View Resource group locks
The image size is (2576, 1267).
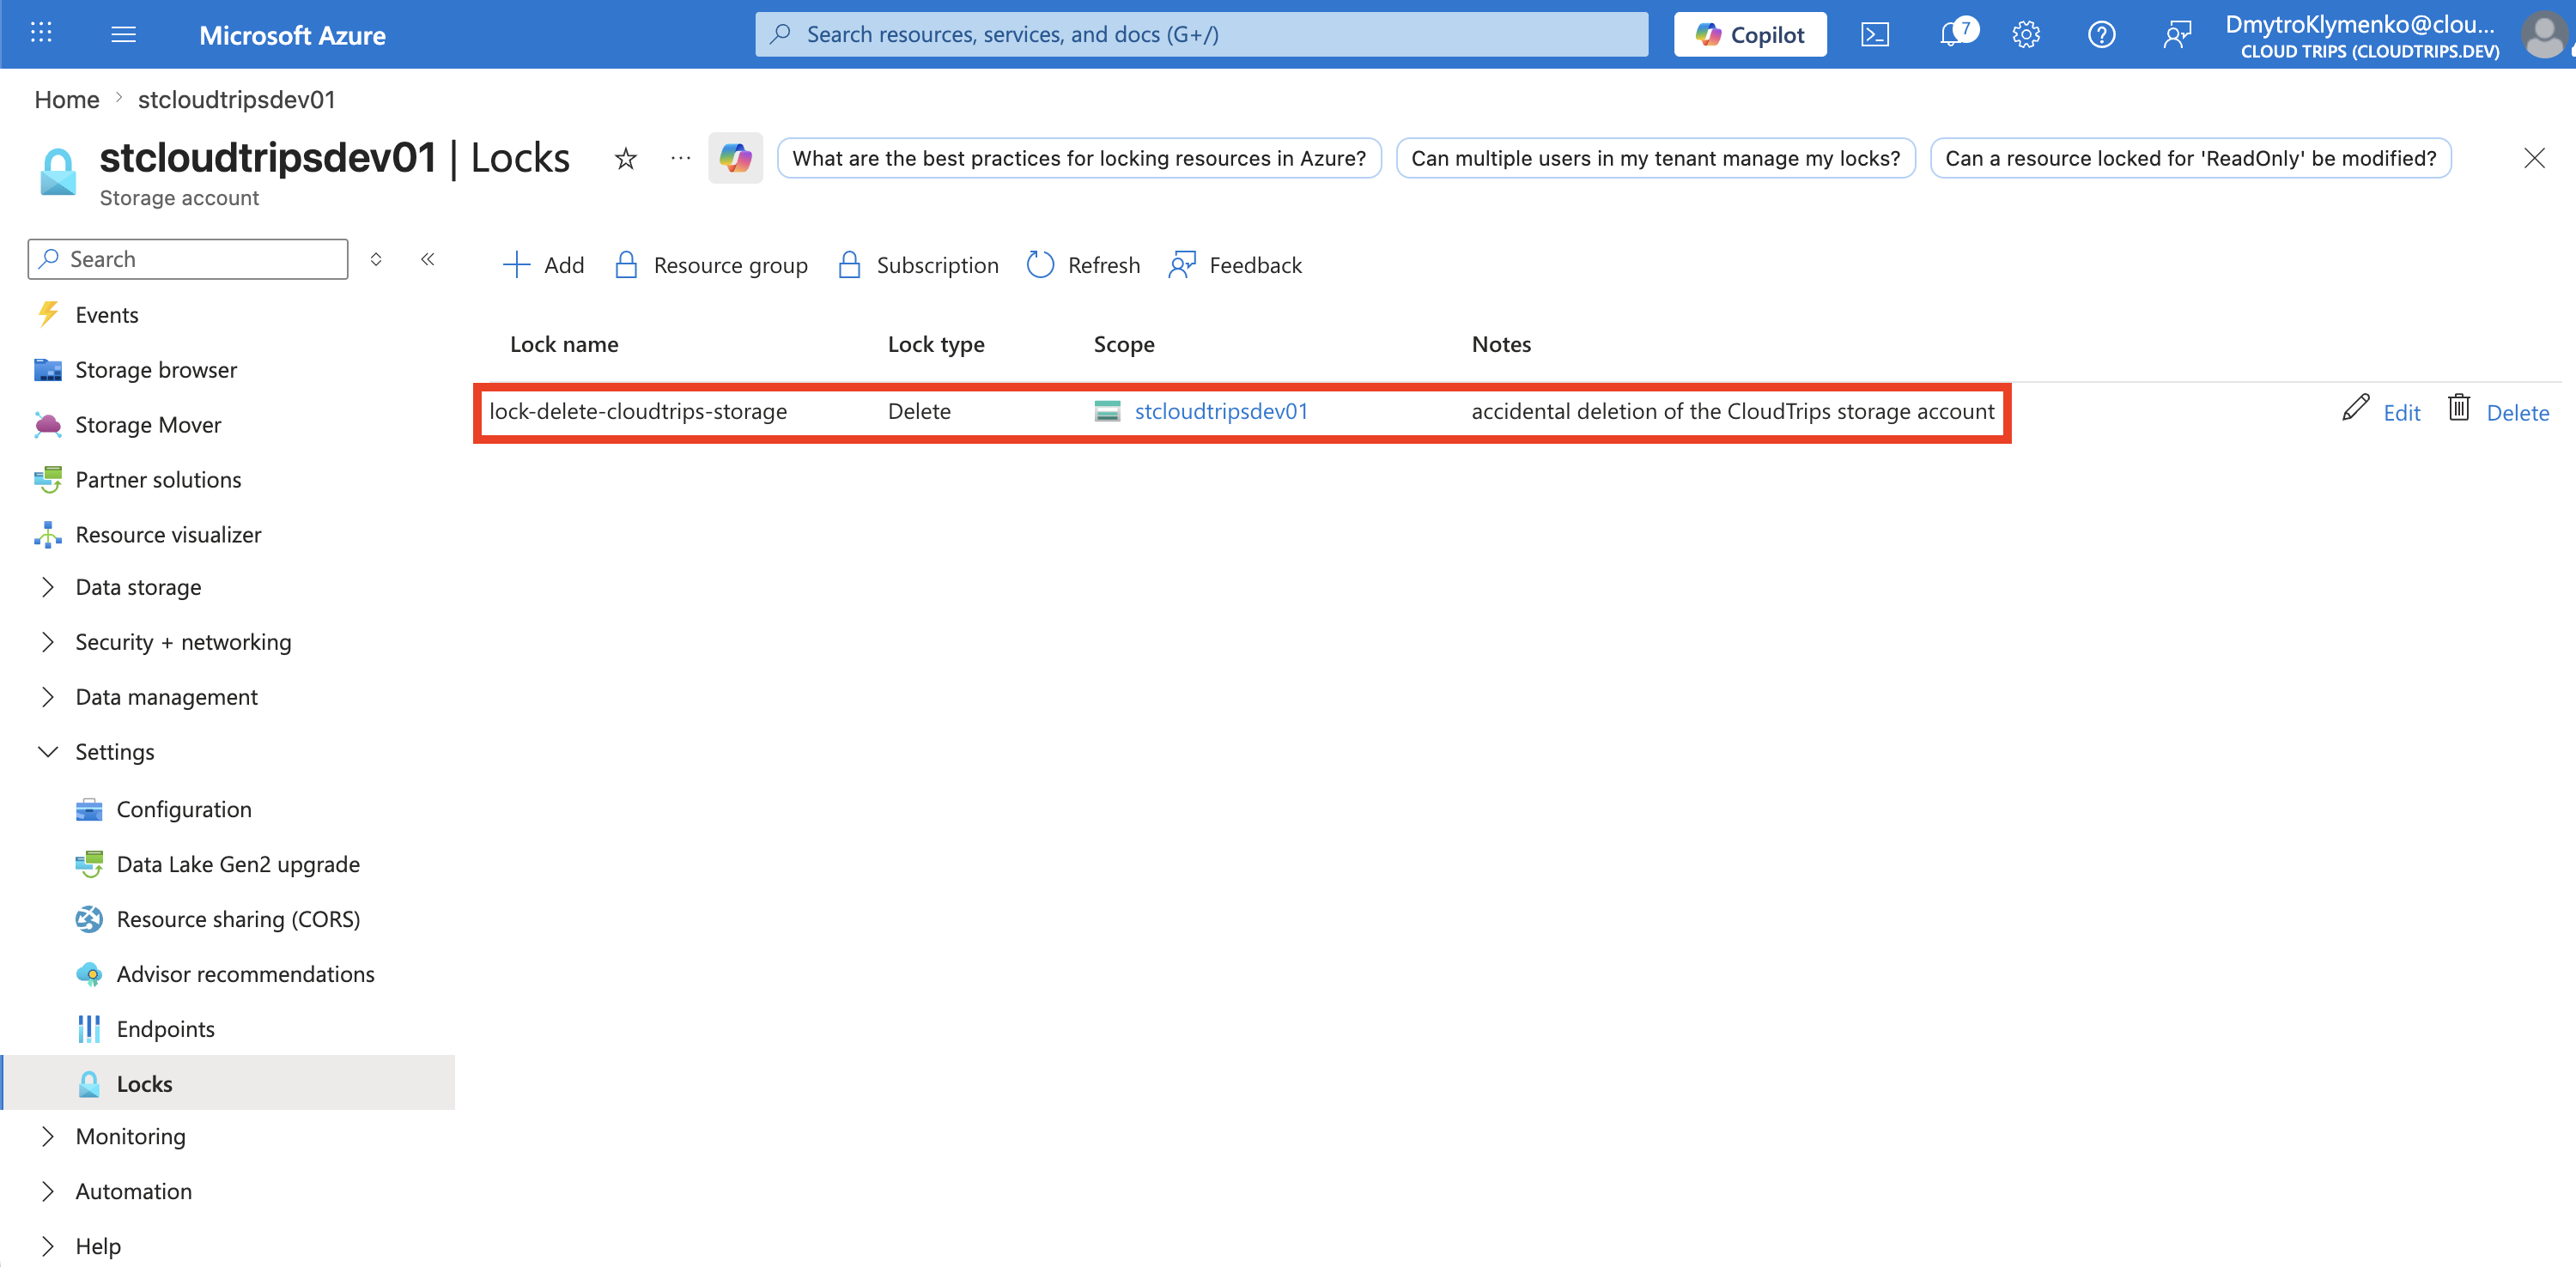[711, 265]
